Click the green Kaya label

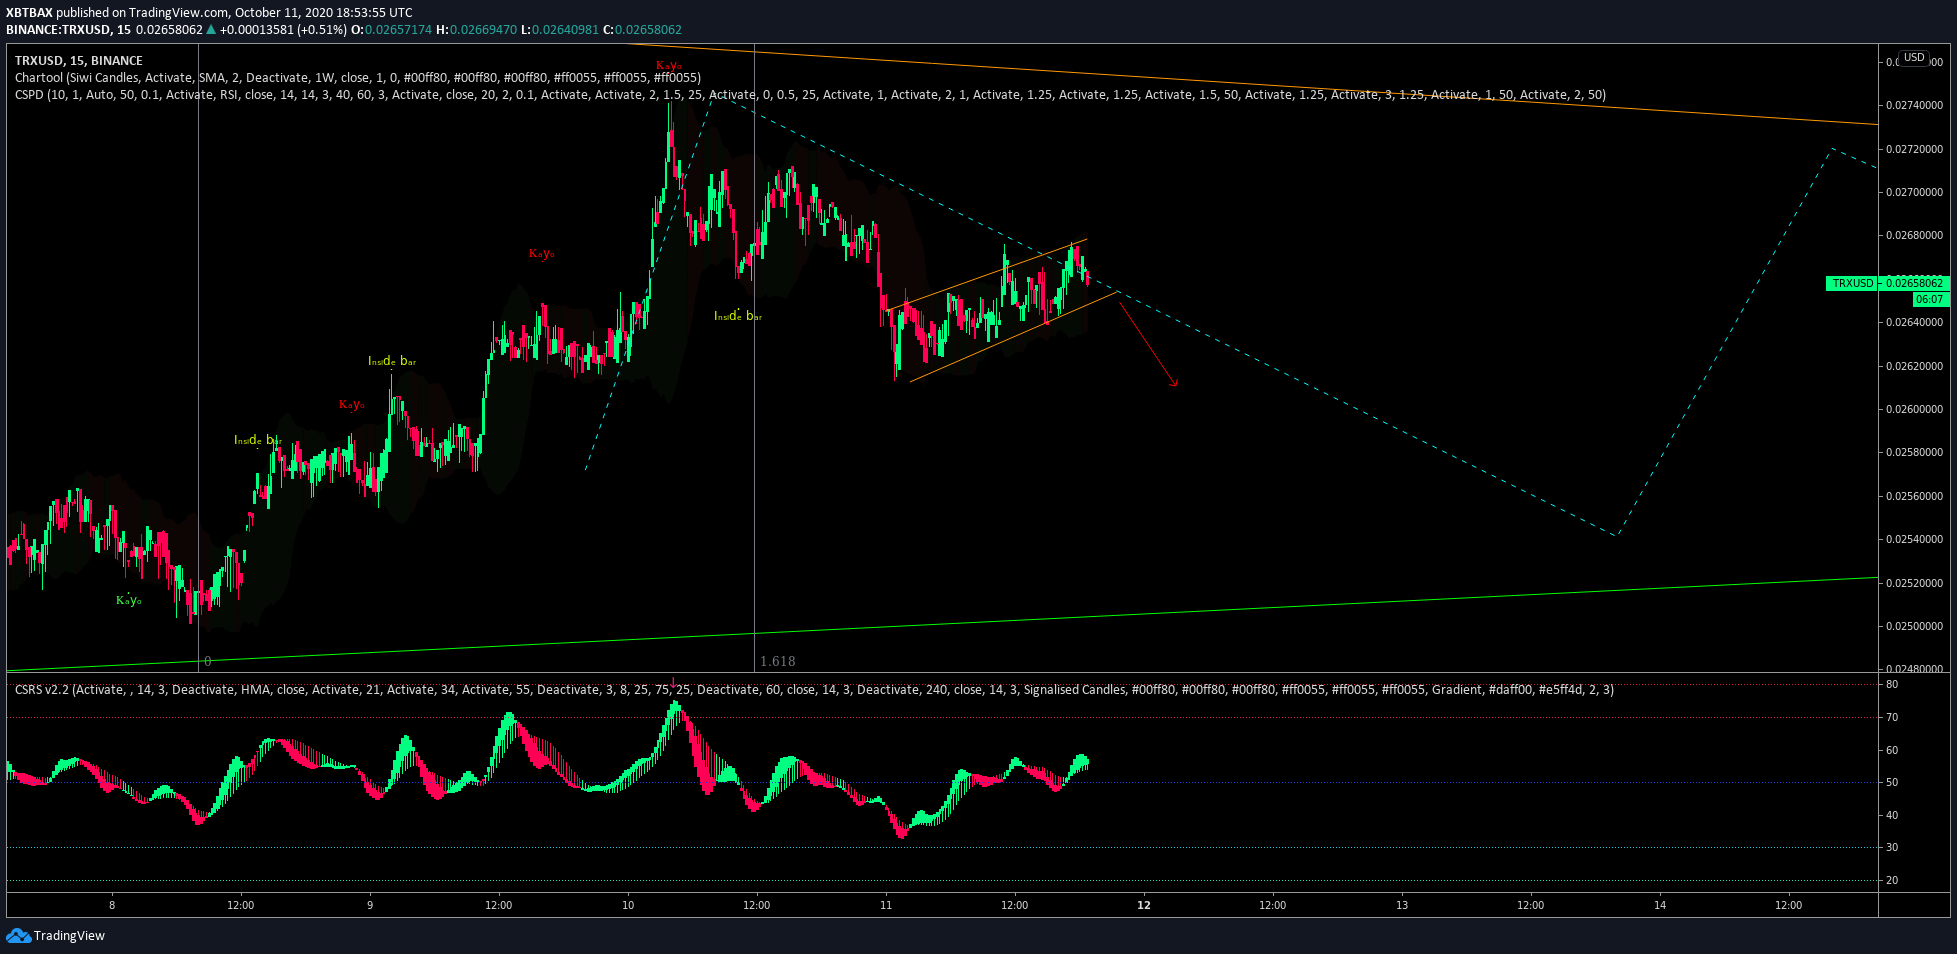[x=129, y=600]
